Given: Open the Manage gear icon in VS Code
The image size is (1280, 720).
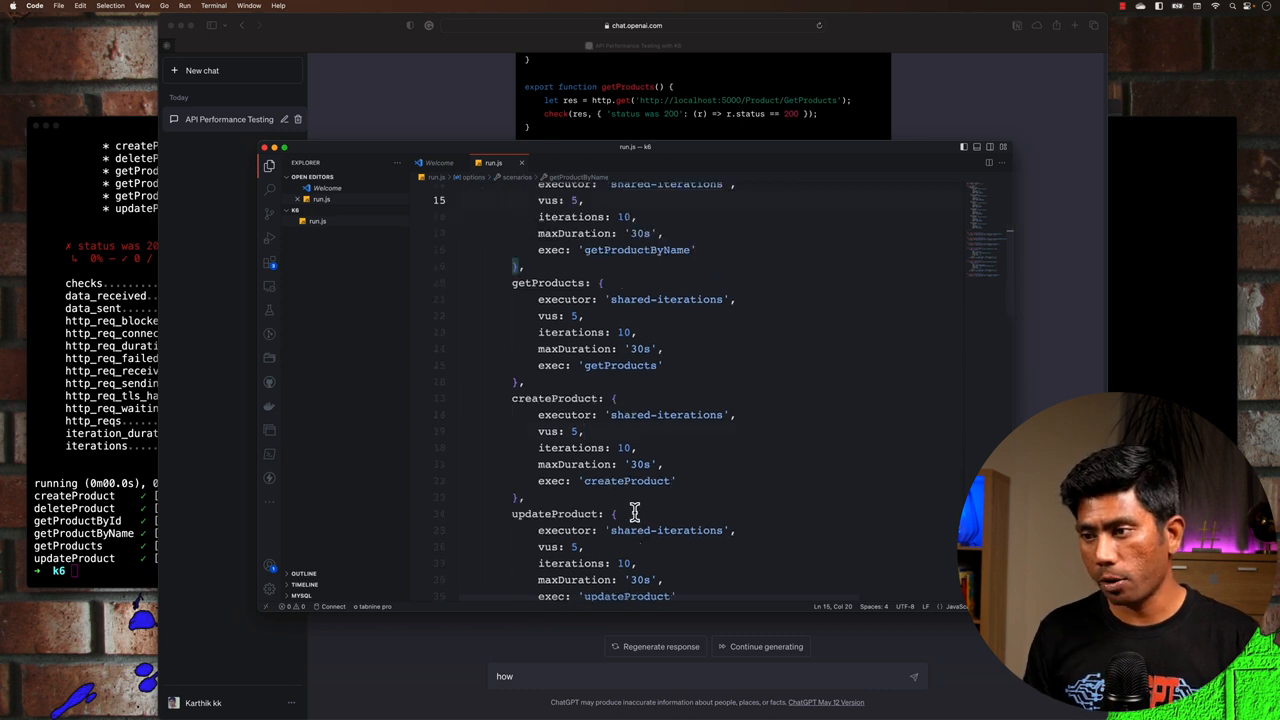Looking at the screenshot, I should [x=269, y=589].
